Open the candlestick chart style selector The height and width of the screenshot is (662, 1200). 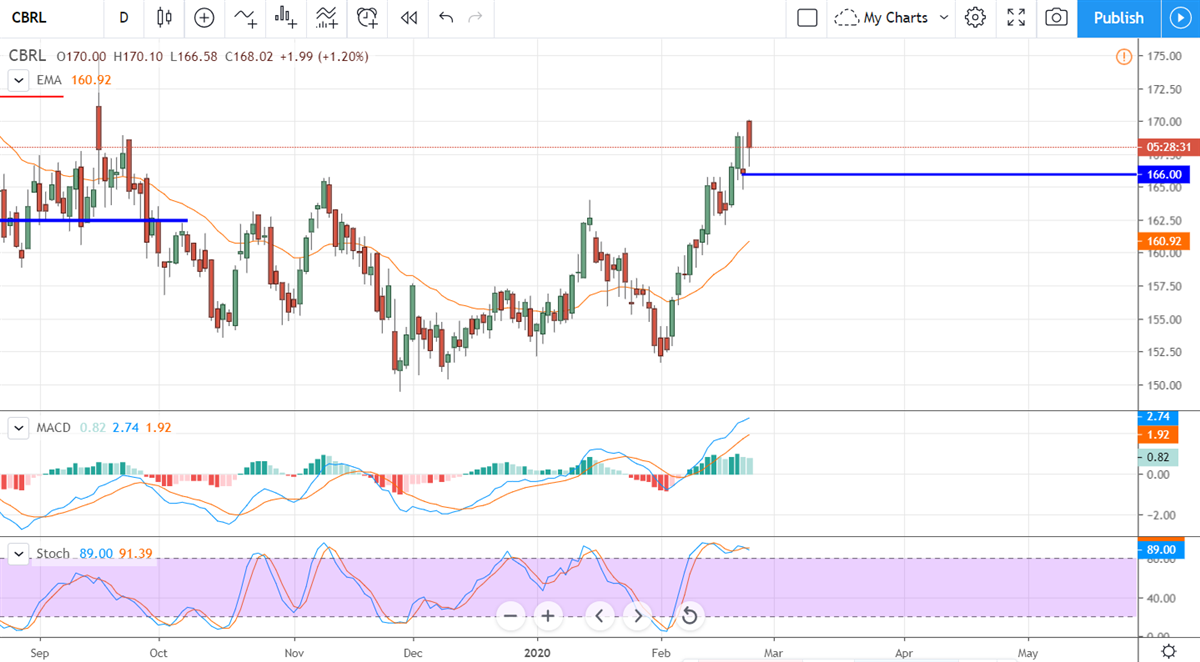(165, 17)
